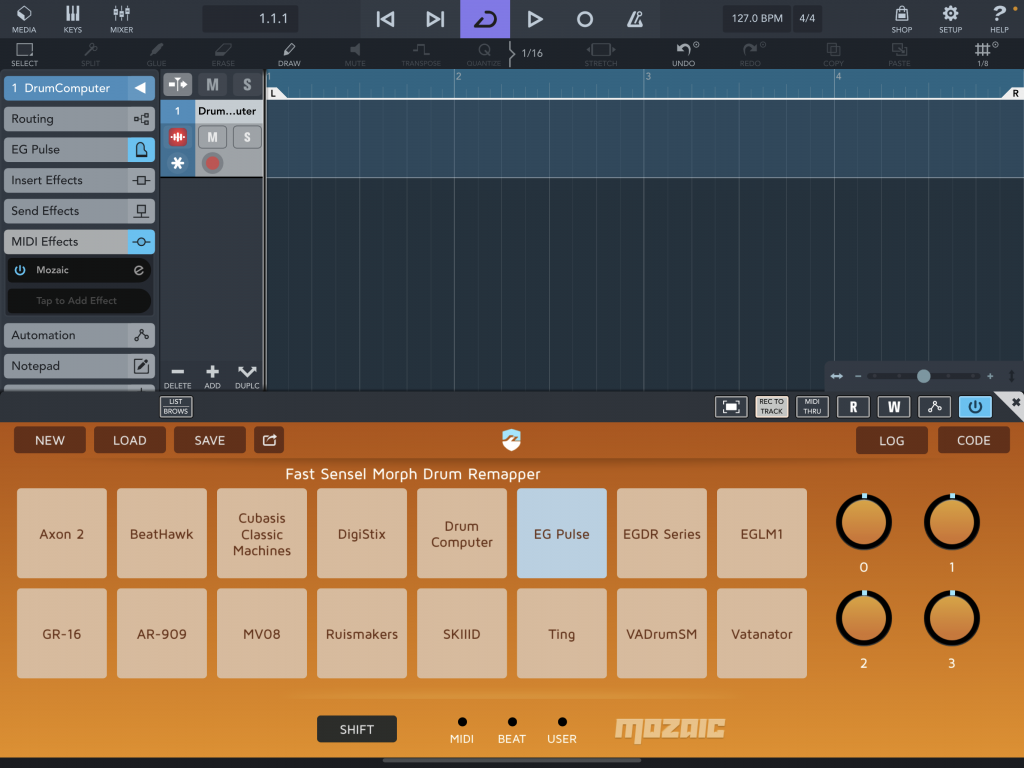
Task: Expand the Routing section
Action: pos(79,119)
